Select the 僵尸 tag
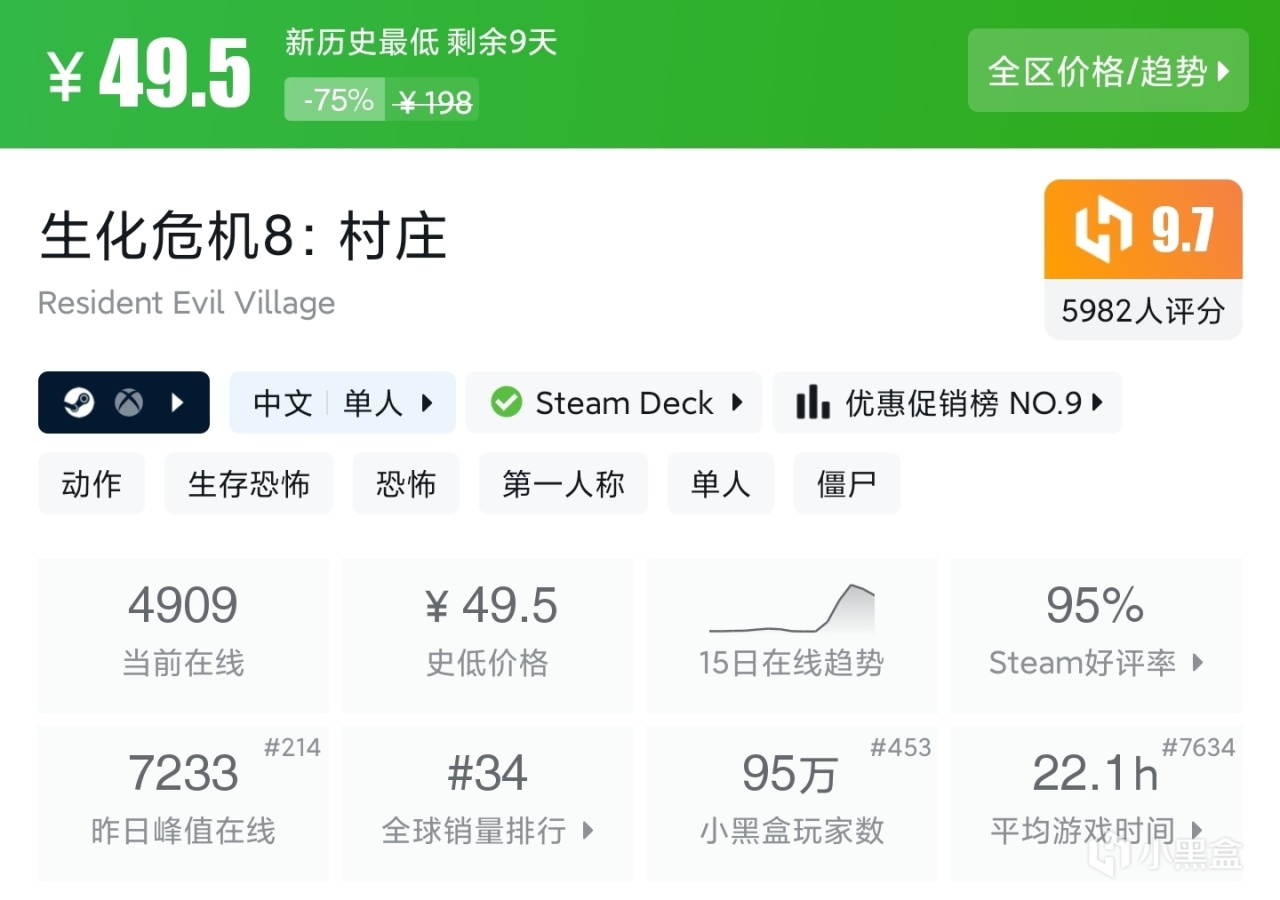 846,484
